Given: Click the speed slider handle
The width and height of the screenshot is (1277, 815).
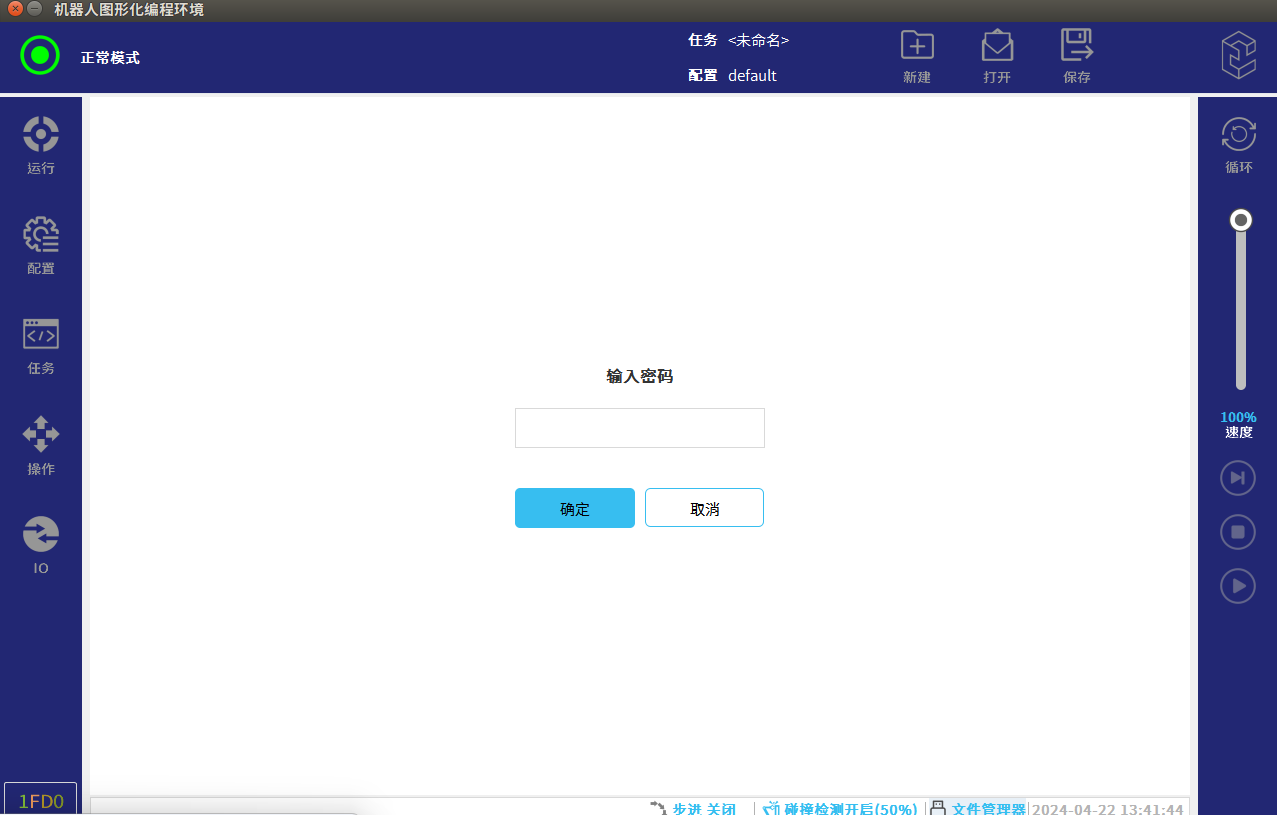Looking at the screenshot, I should coord(1241,220).
